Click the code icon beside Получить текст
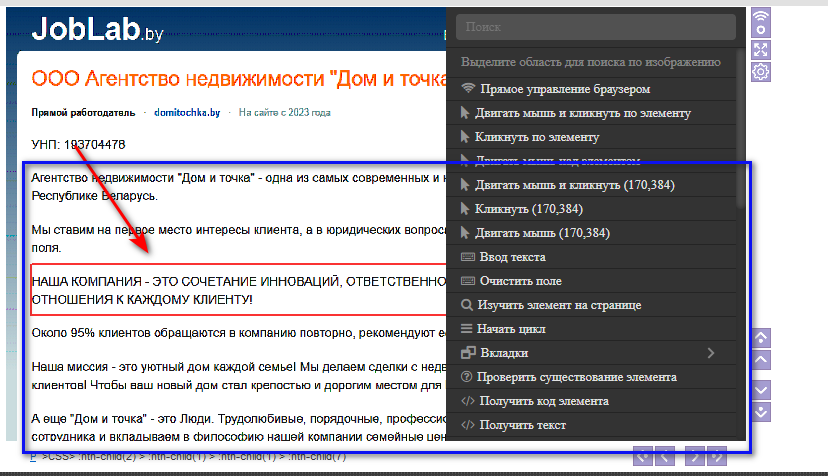Screen dimensions: 828x476 click(468, 425)
